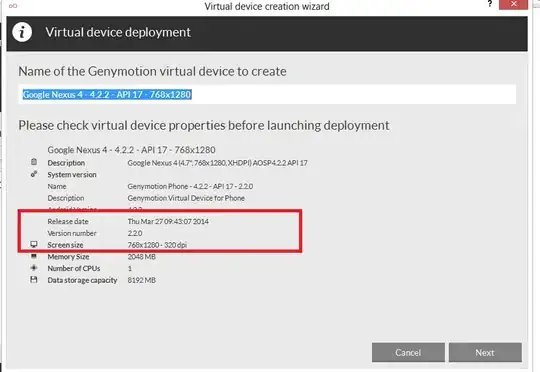This screenshot has height=372, width=540.
Task: Click the info icon in the header
Action: point(22,33)
